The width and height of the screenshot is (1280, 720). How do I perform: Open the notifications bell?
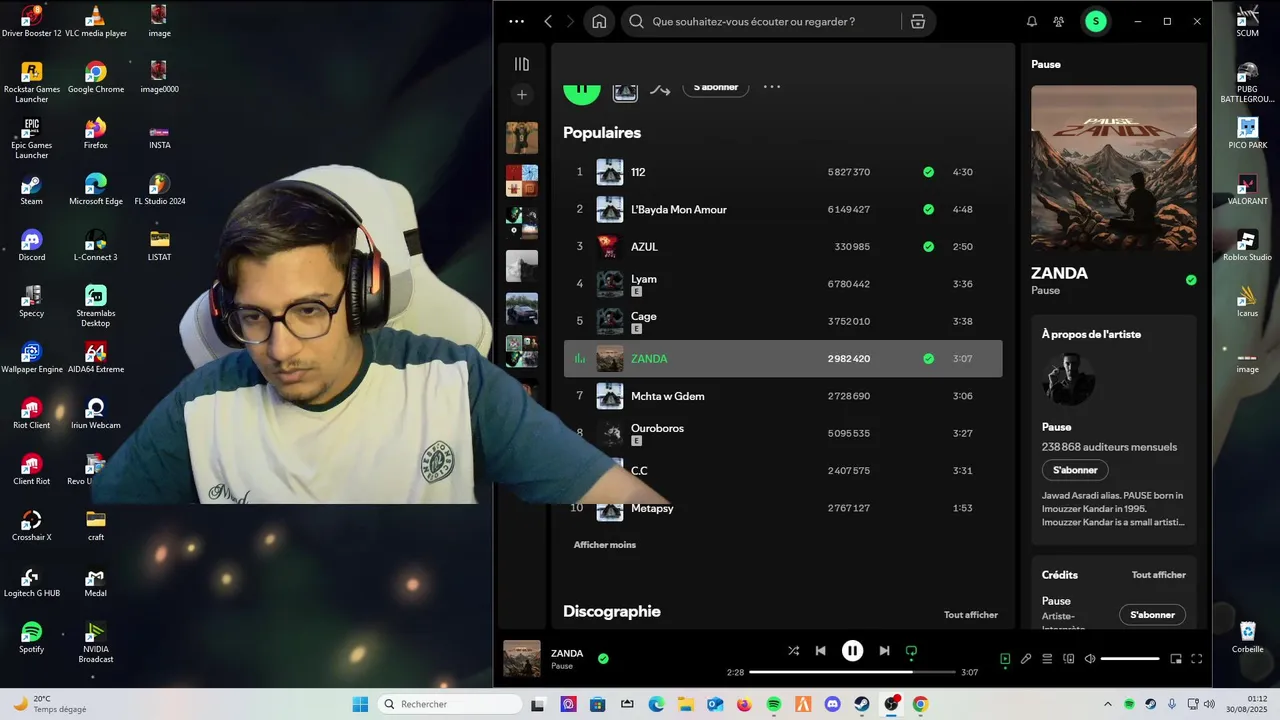[1032, 21]
